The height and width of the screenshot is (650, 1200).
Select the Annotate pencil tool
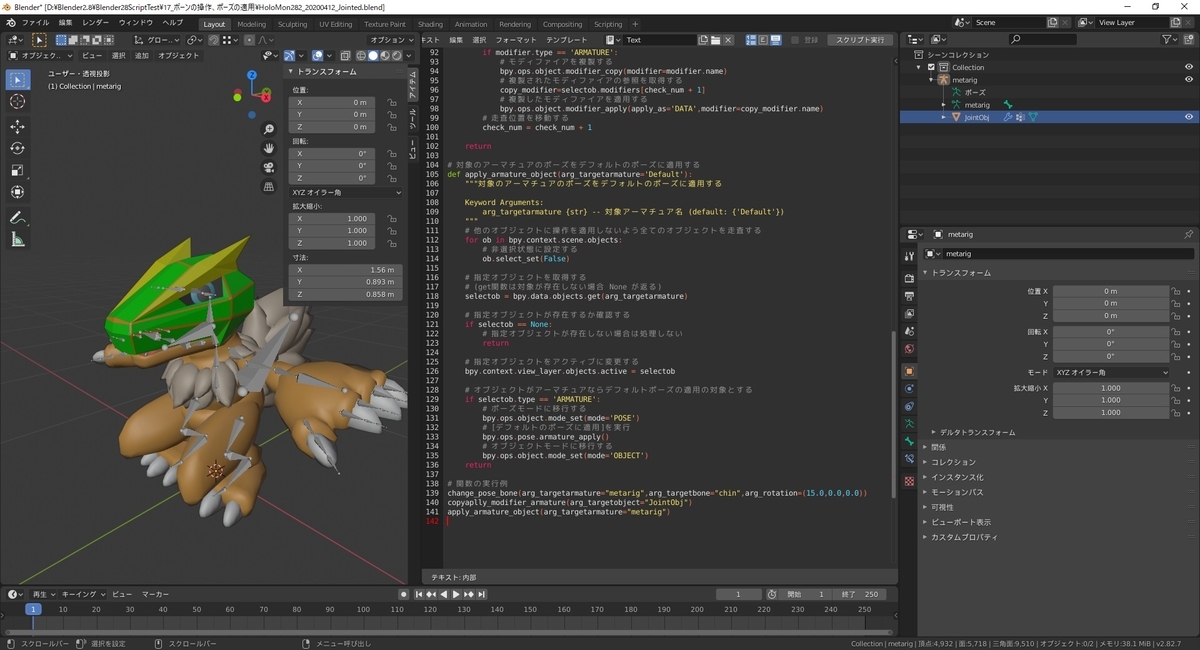(17, 217)
